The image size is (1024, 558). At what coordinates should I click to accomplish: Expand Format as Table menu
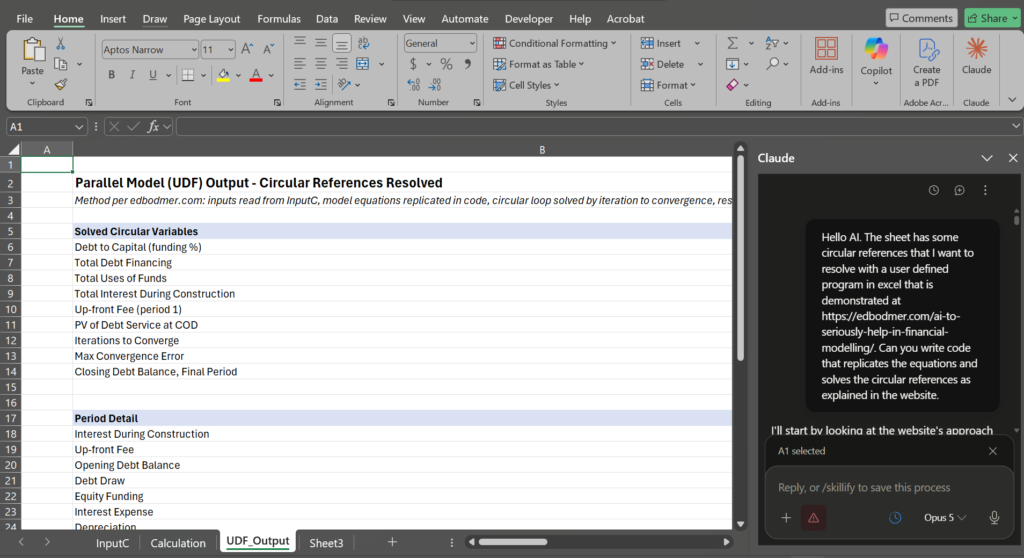pyautogui.click(x=539, y=64)
